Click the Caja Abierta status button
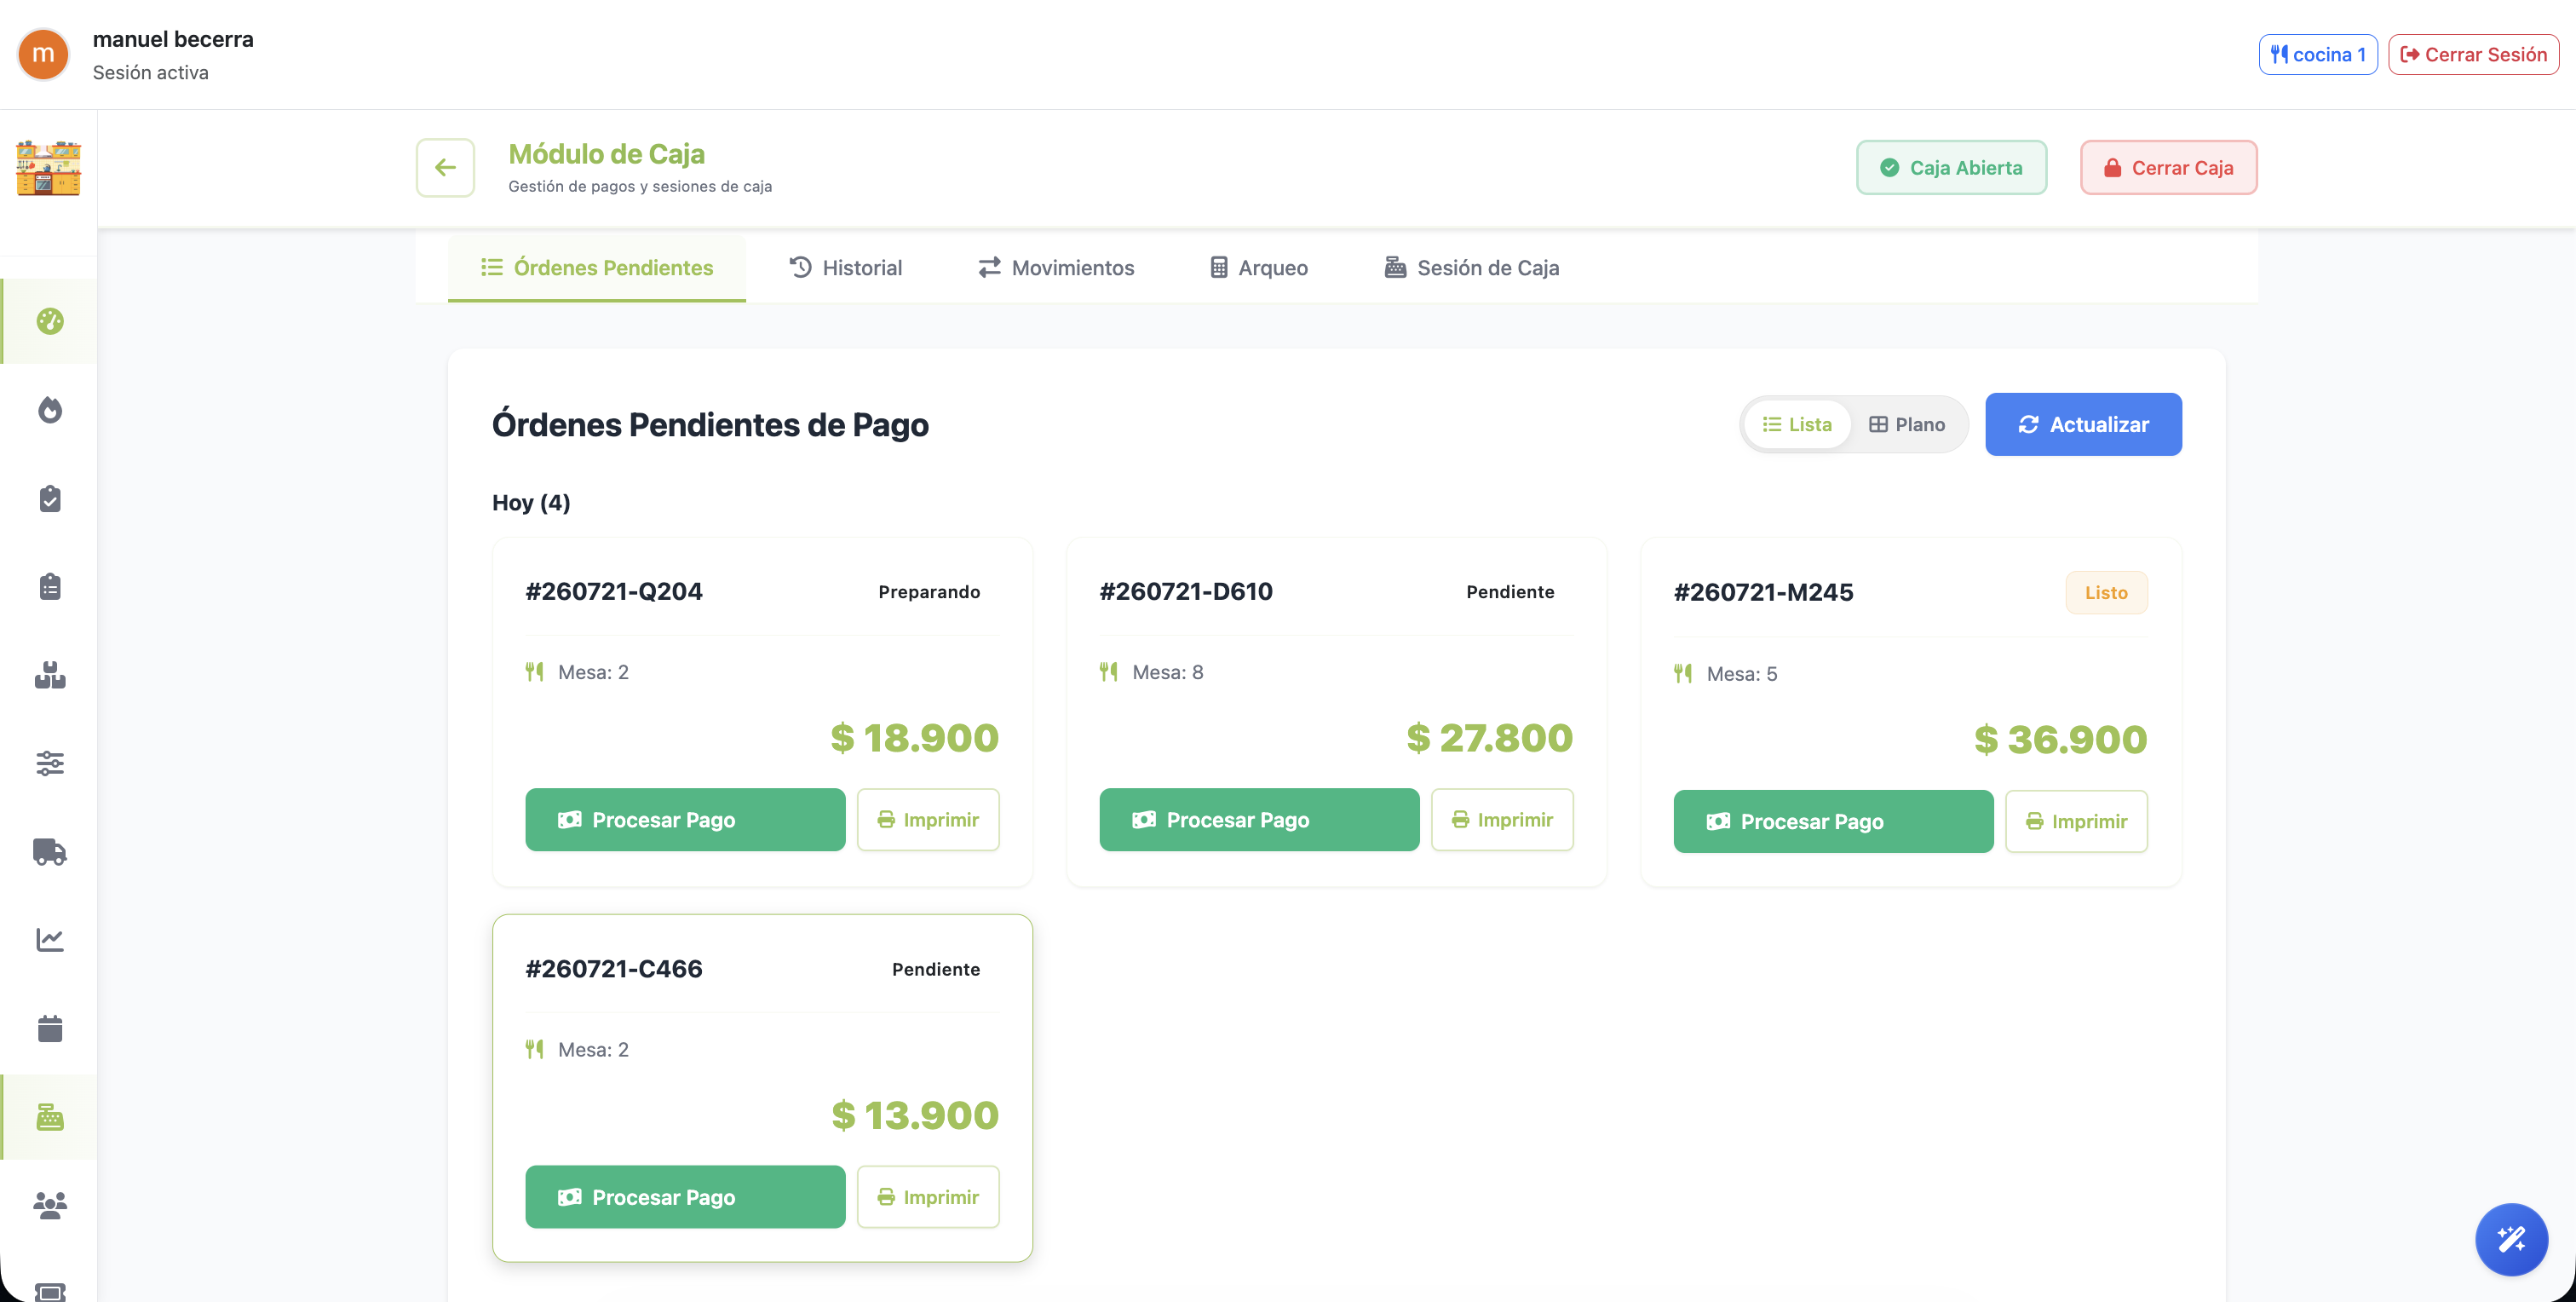This screenshot has height=1302, width=2576. 1951,167
